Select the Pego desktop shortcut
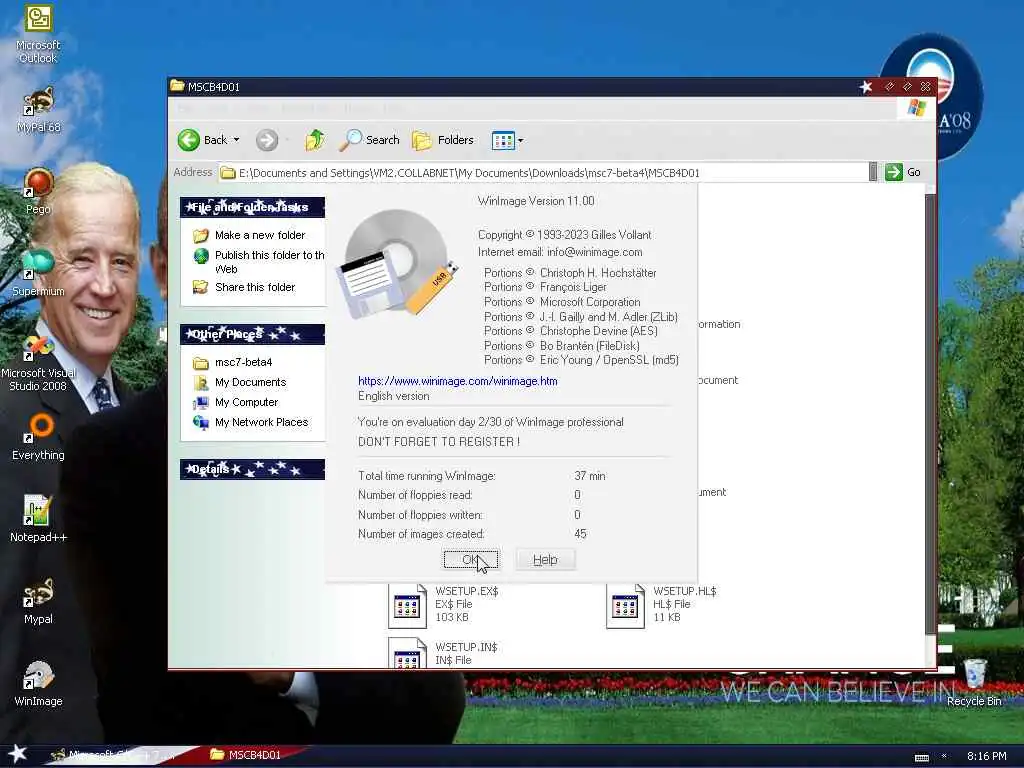Viewport: 1024px width, 768px height. 39,191
